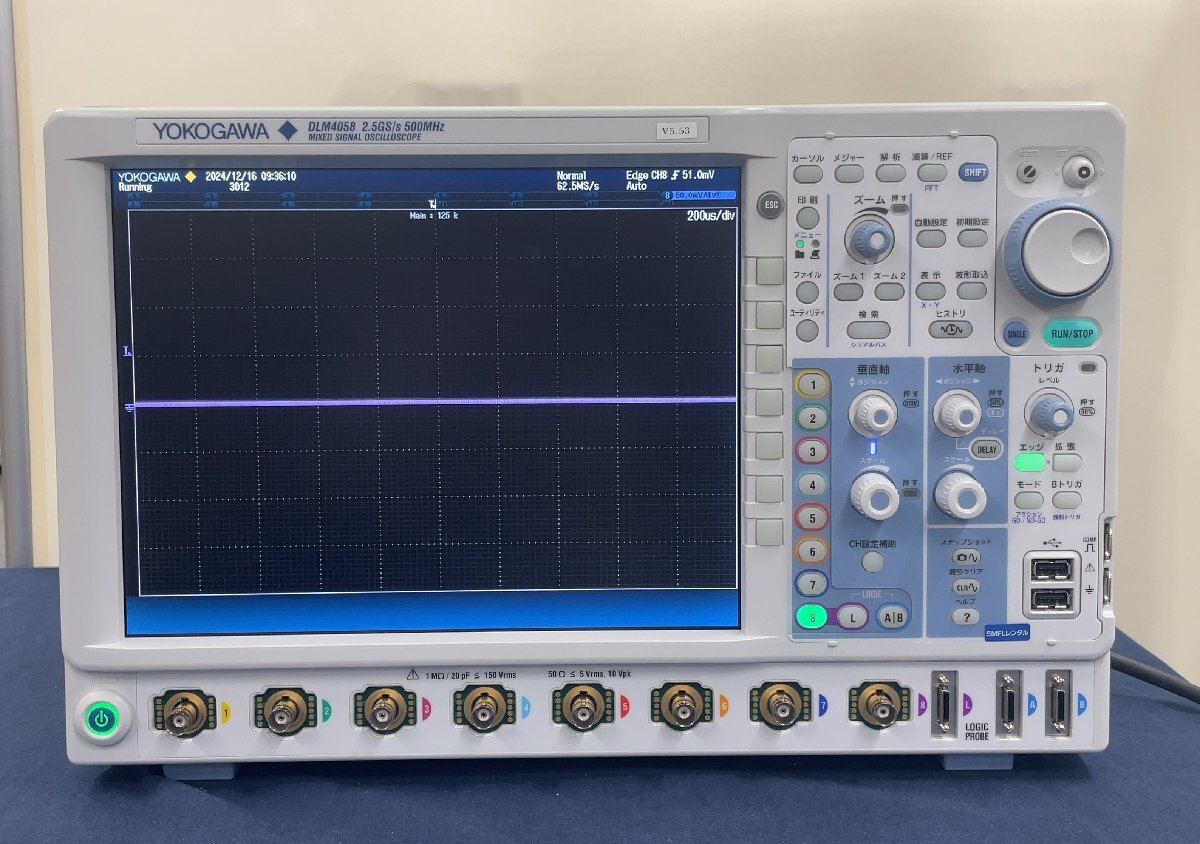Click the 検索 (Search) button
Screen dimensions: 1200x844
point(868,330)
